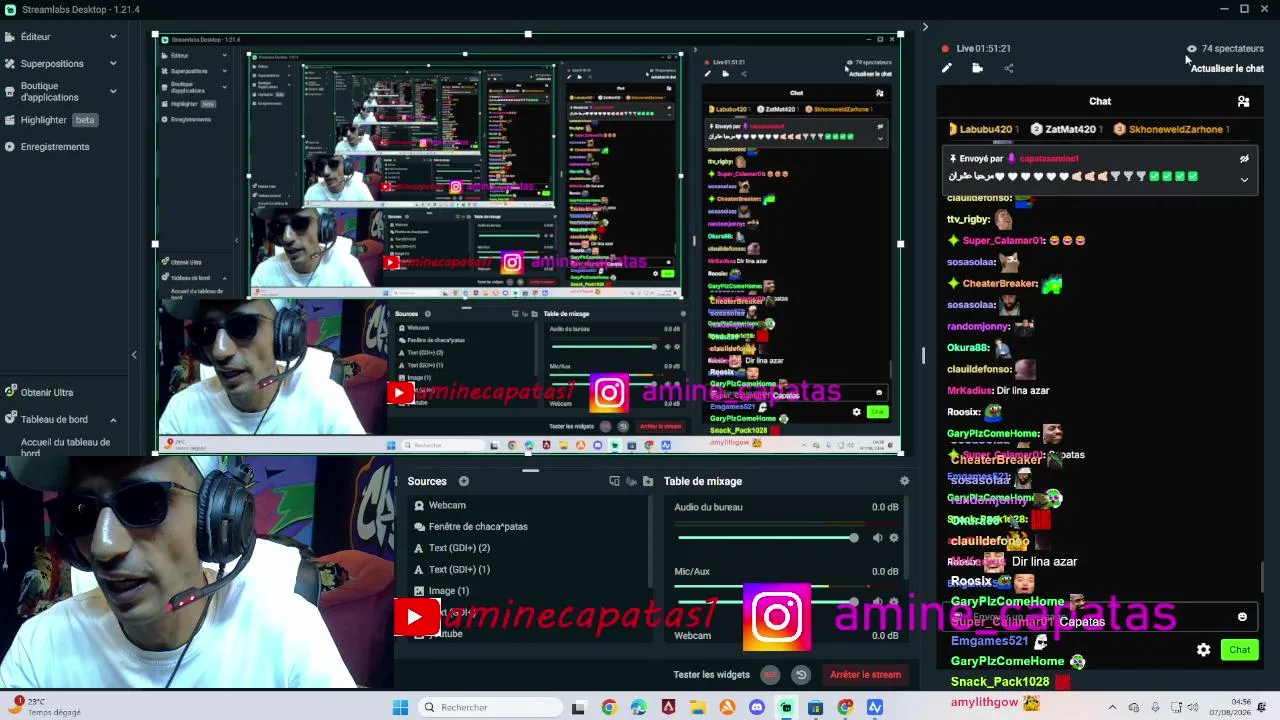Share the stream via share icon
The height and width of the screenshot is (720, 1280).
[1008, 68]
